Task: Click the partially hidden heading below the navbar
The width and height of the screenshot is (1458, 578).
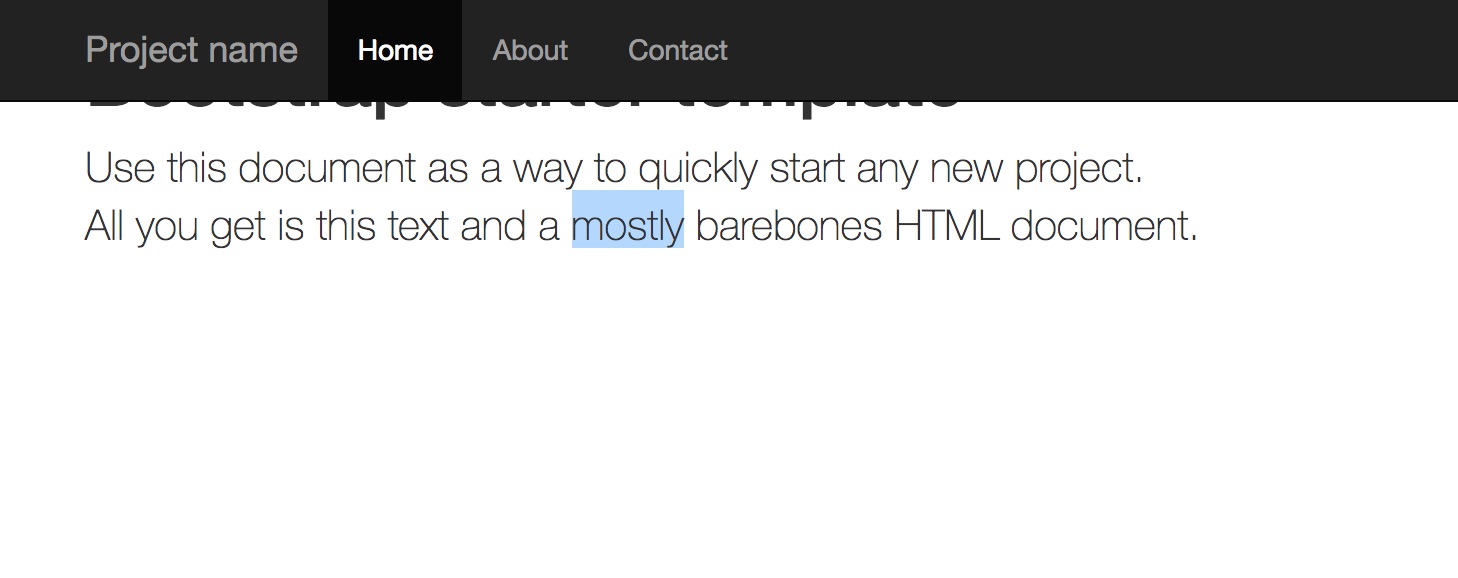Action: click(523, 108)
